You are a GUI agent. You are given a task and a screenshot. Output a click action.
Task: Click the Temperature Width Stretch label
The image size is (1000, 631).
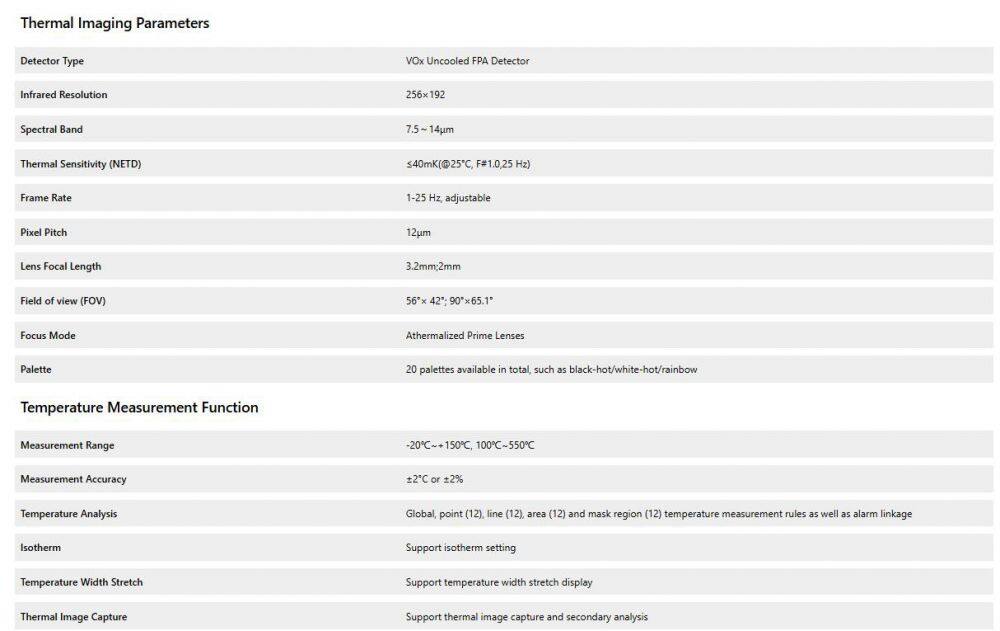click(x=82, y=582)
